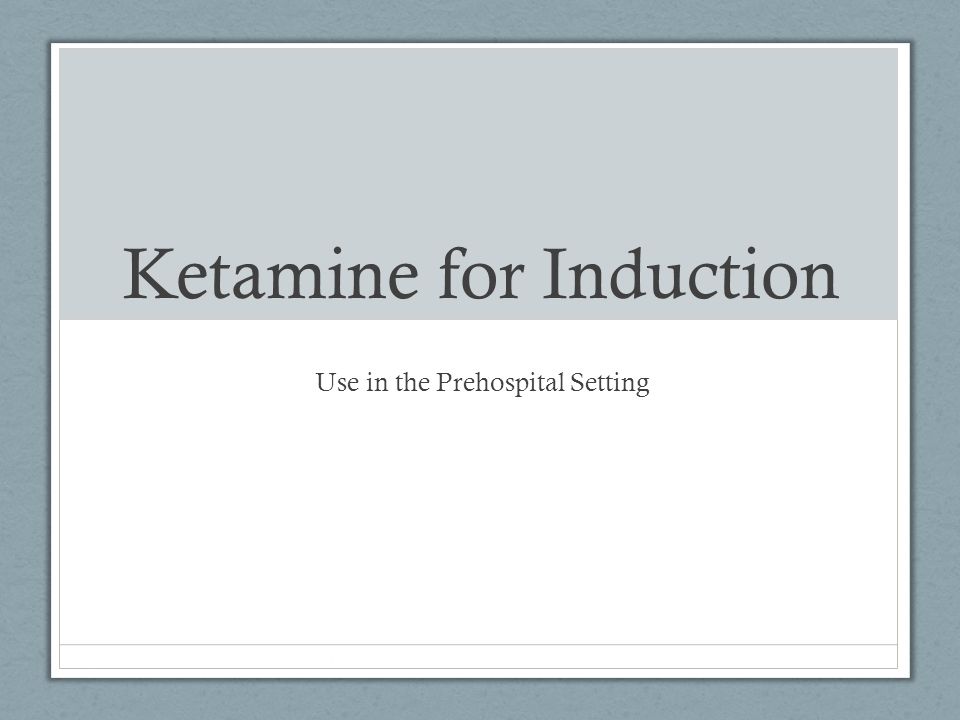Click the capital "U" in Use

(325, 382)
